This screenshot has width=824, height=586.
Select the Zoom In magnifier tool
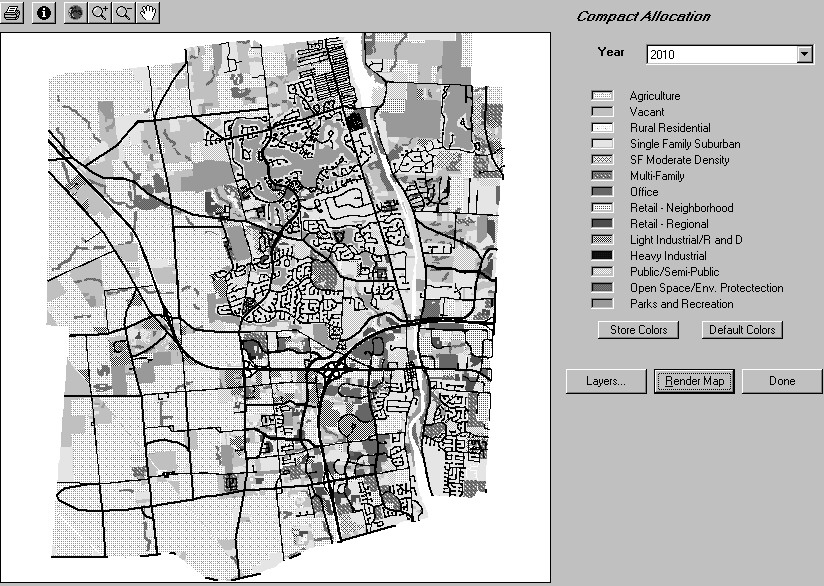pyautogui.click(x=99, y=12)
